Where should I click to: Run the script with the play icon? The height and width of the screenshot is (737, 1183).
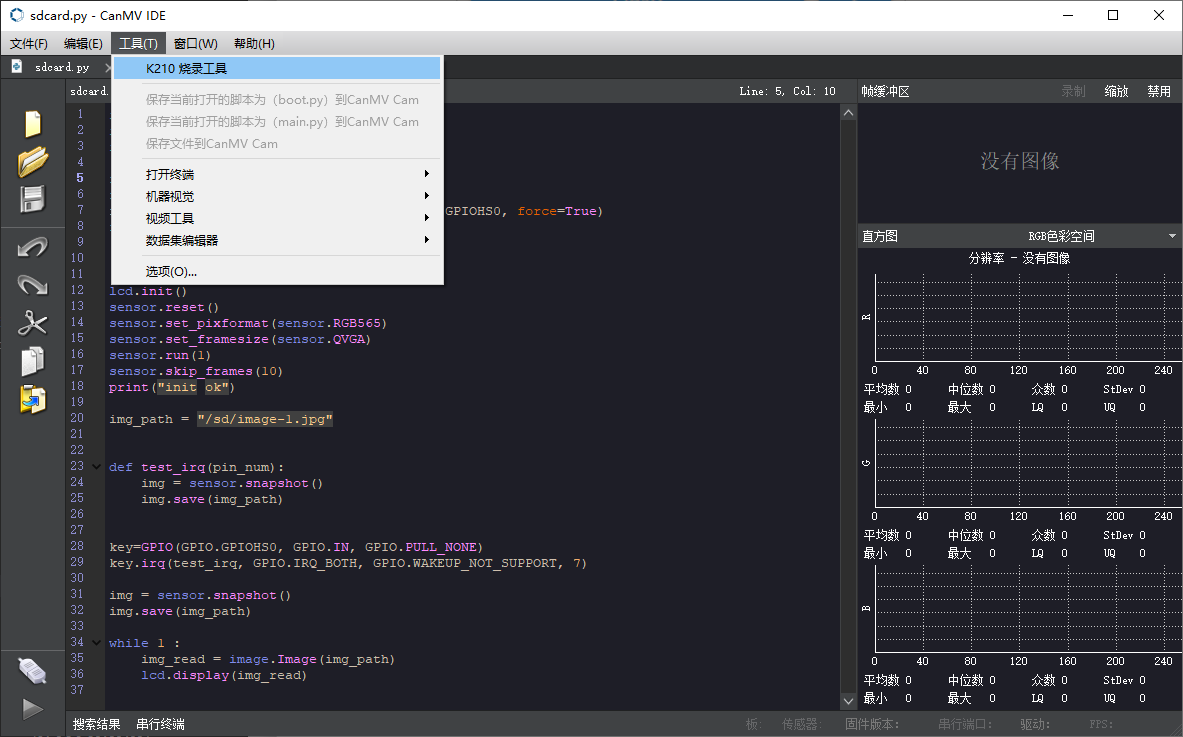click(x=32, y=708)
